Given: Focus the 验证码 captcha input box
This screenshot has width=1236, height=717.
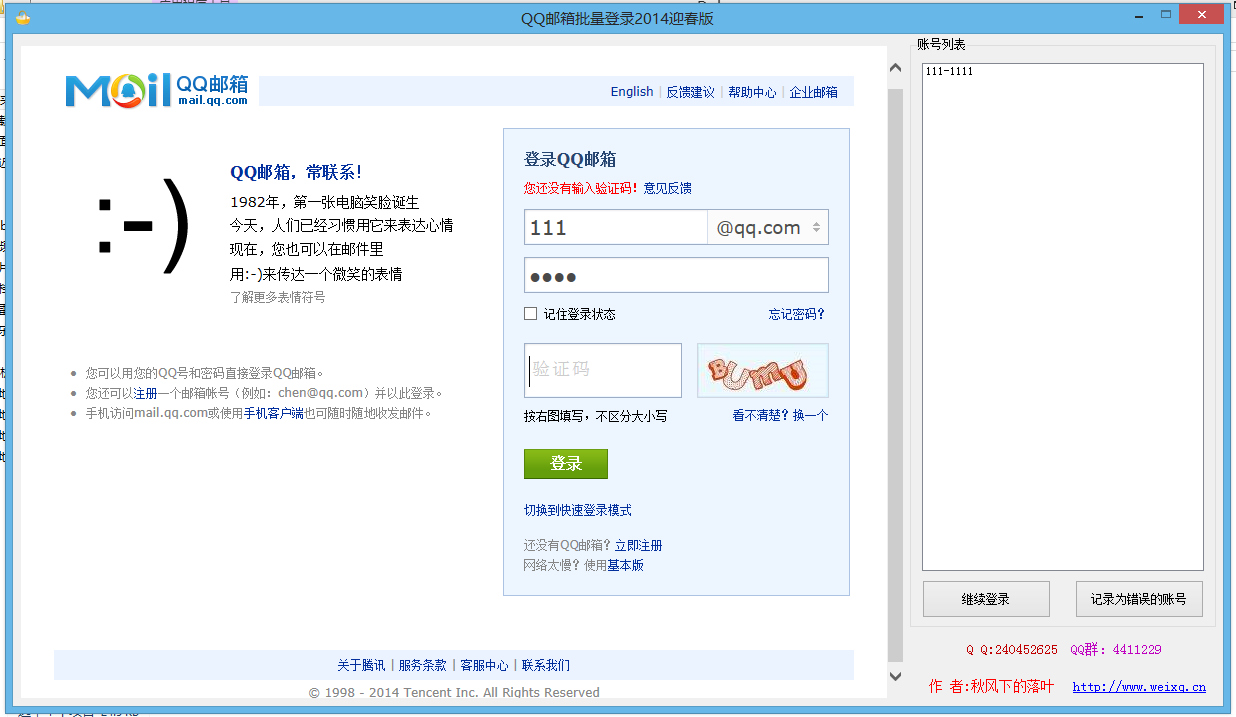Looking at the screenshot, I should 603,370.
